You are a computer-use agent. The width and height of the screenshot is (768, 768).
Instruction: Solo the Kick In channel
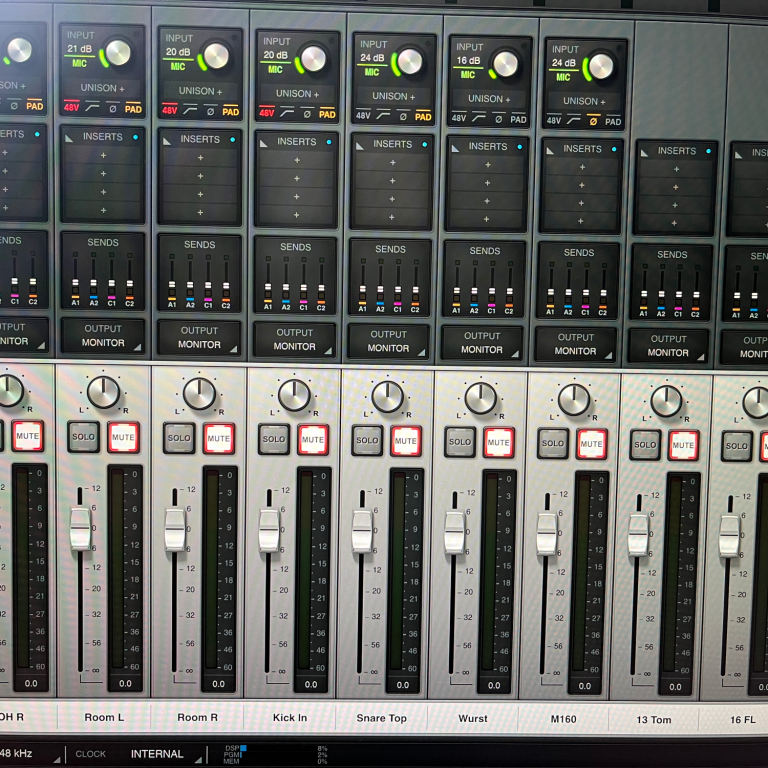pyautogui.click(x=274, y=439)
